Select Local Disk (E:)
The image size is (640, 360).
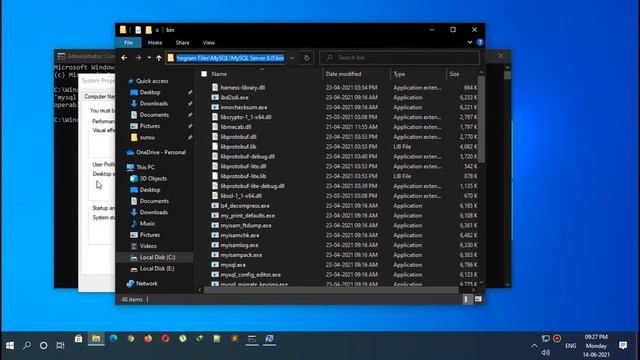click(157, 269)
